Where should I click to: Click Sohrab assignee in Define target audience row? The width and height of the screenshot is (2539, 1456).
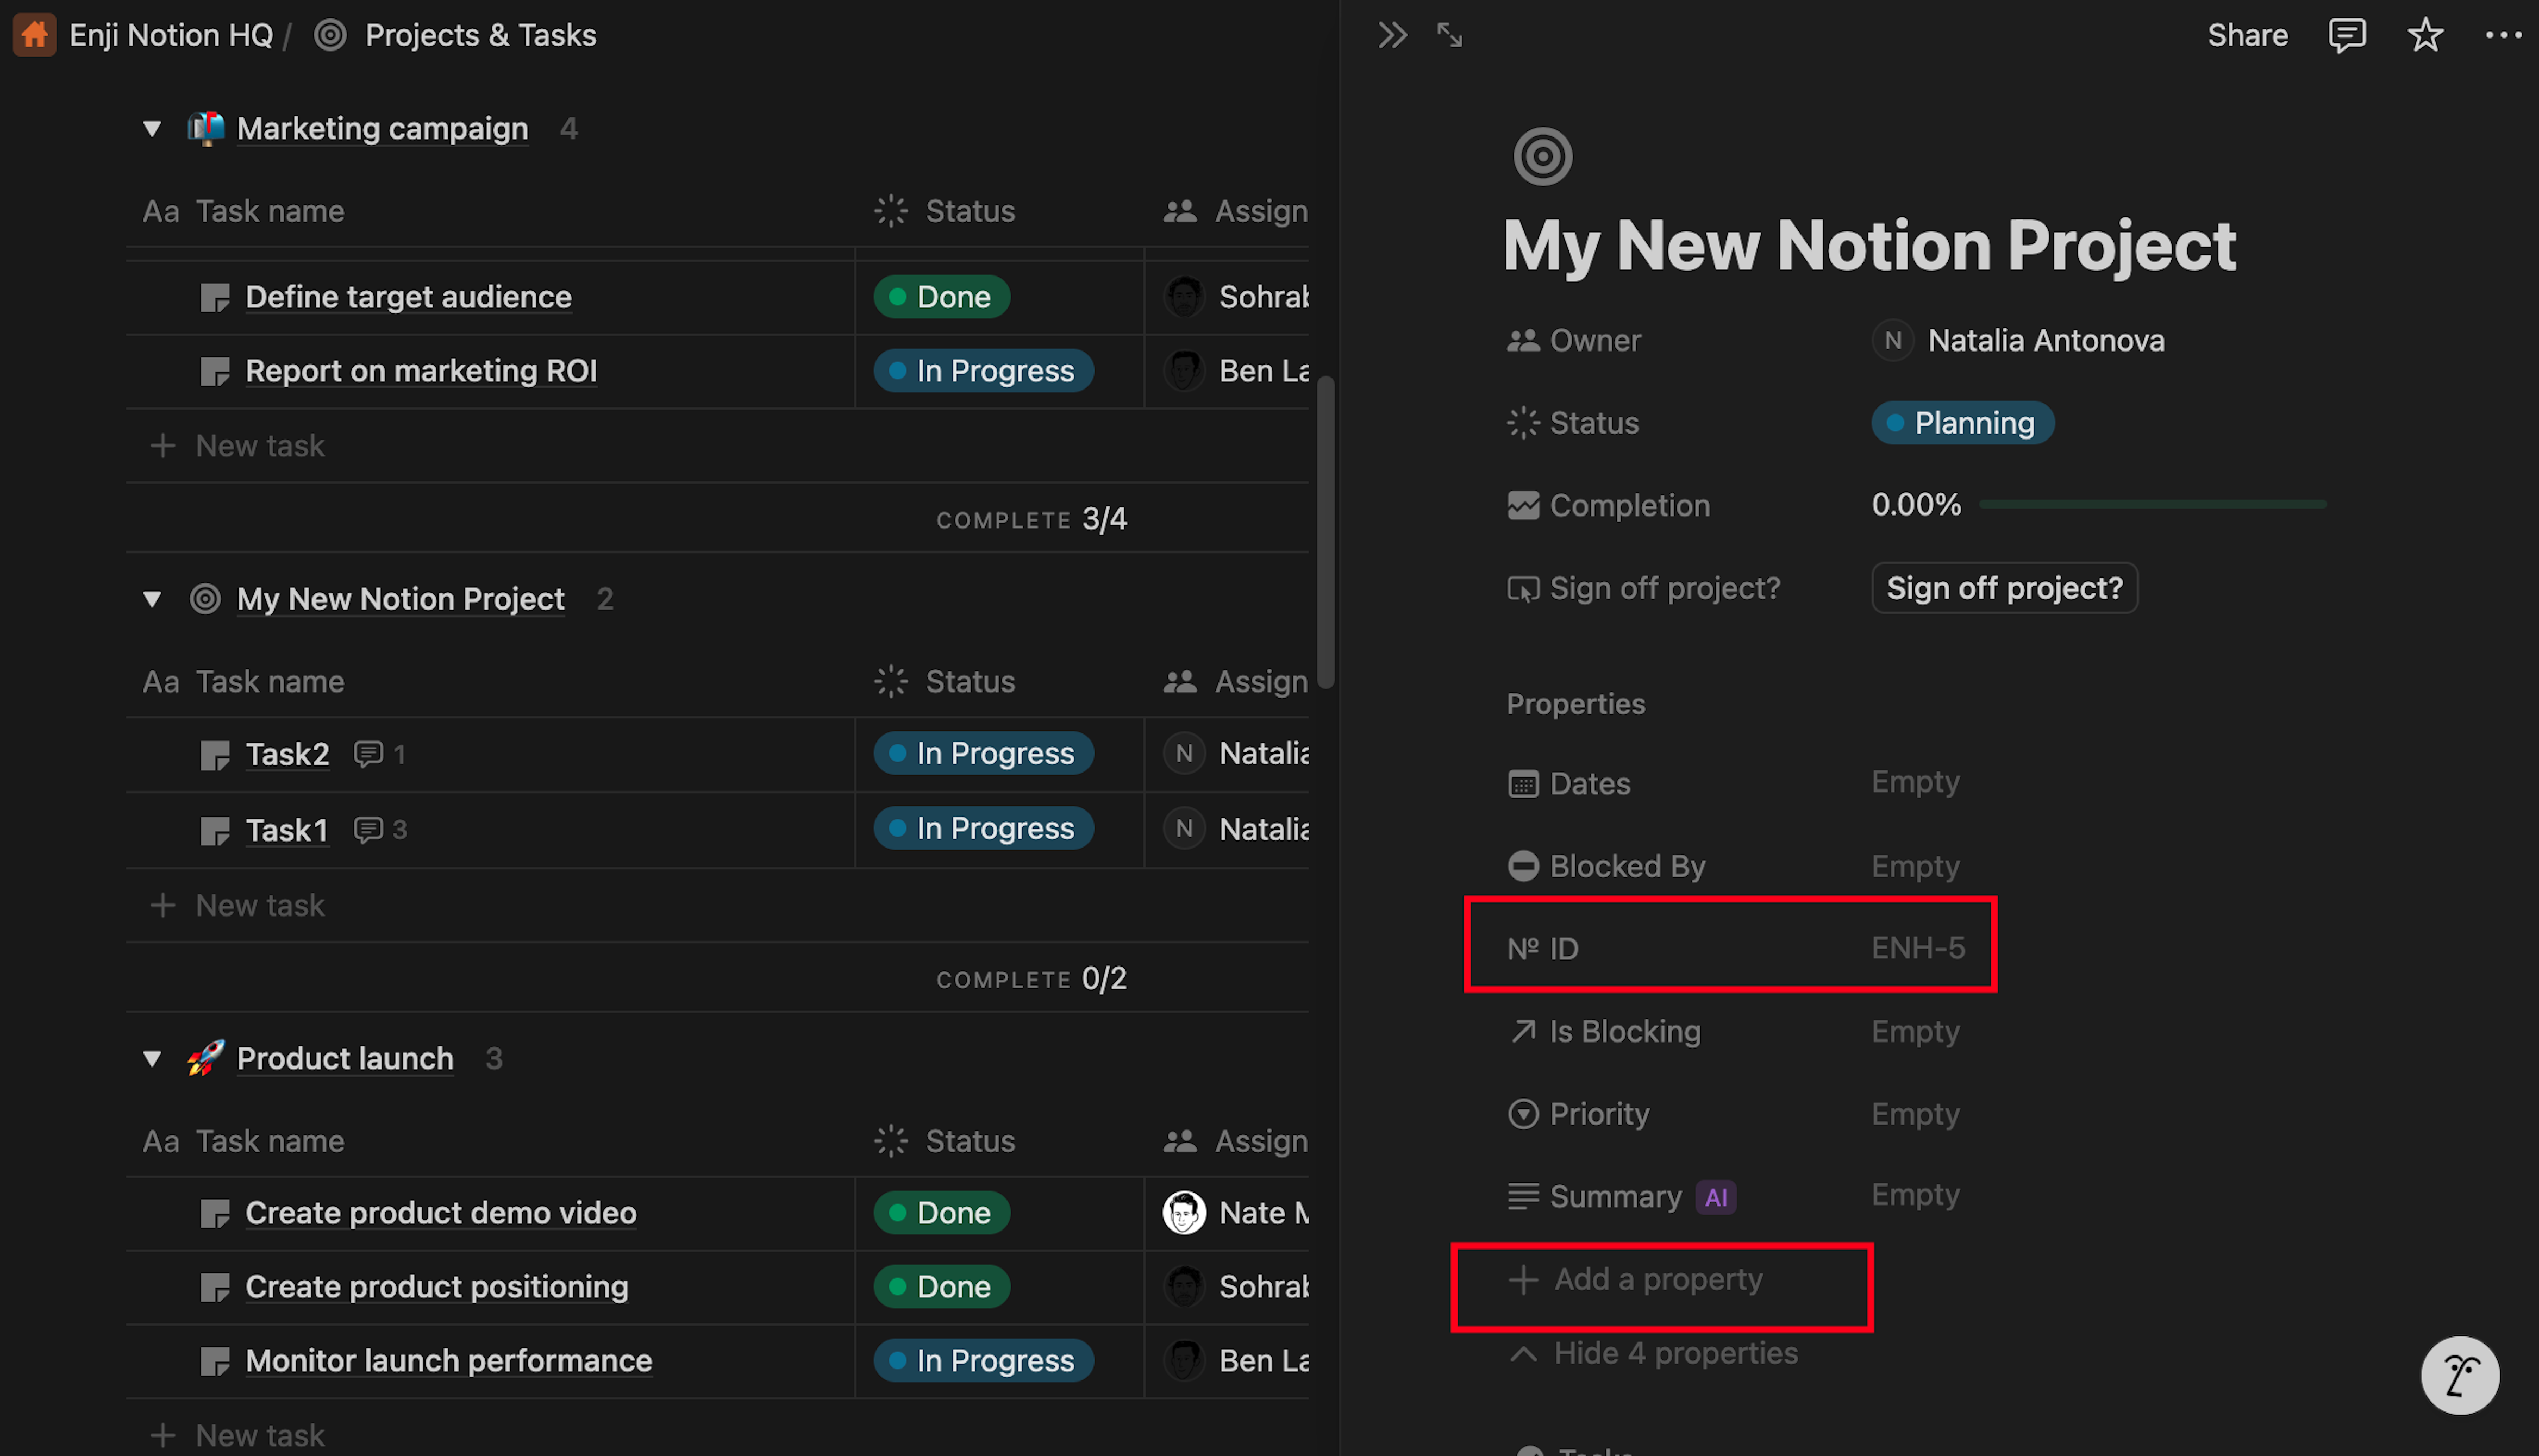coord(1235,297)
